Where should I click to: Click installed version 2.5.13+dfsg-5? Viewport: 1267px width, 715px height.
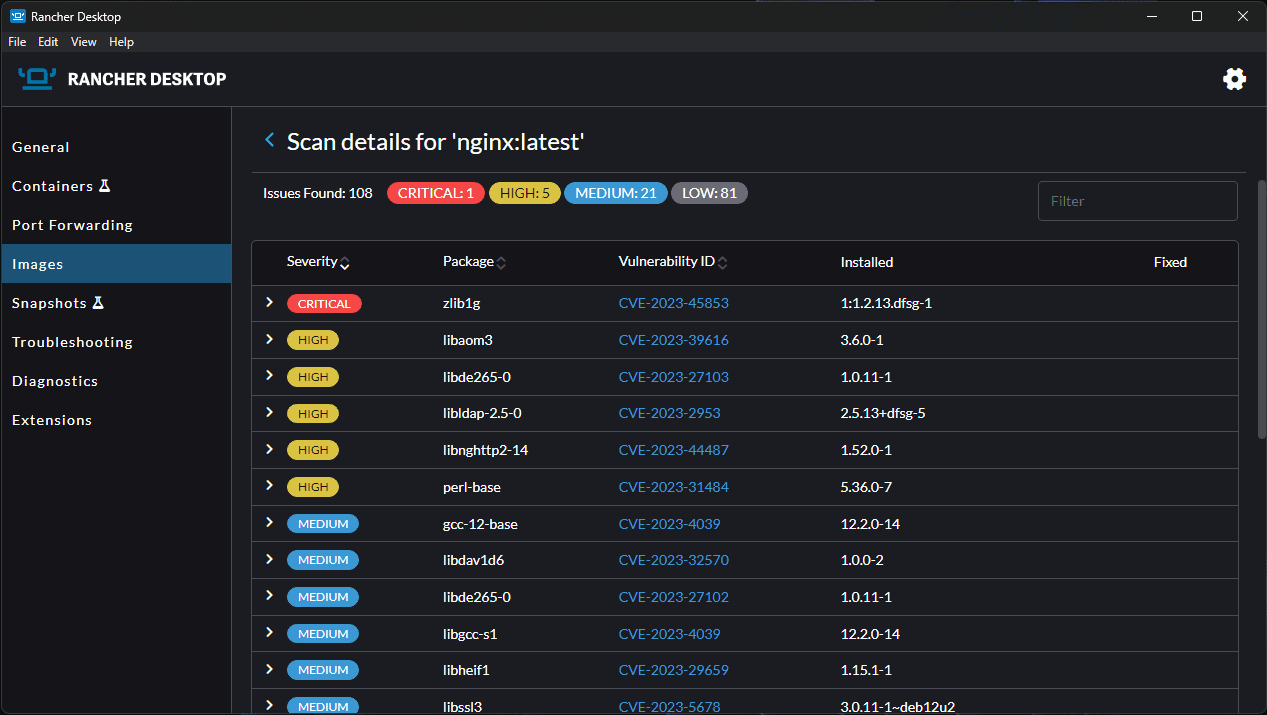[883, 413]
